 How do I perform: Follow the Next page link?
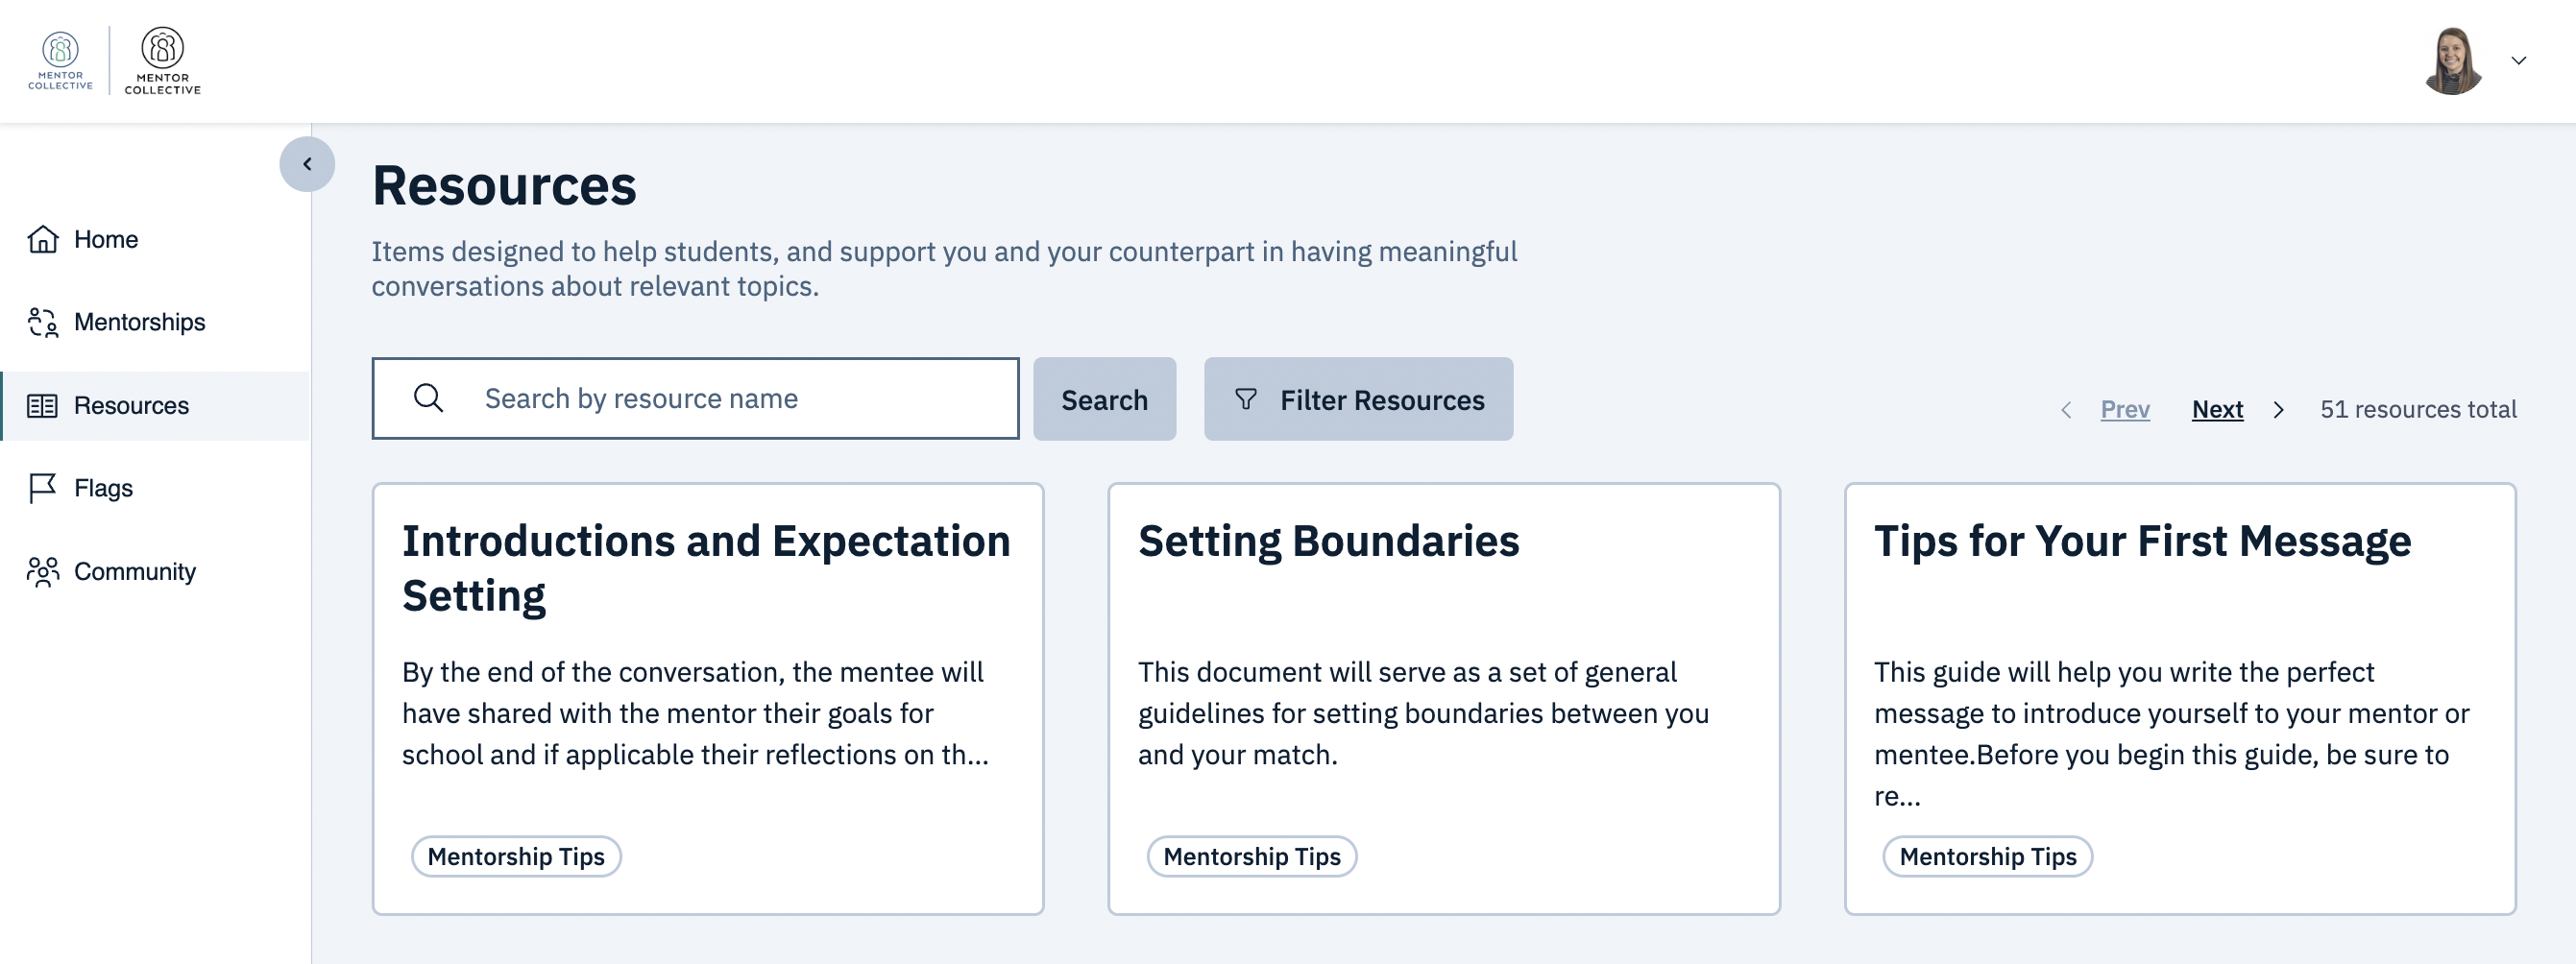click(2217, 409)
